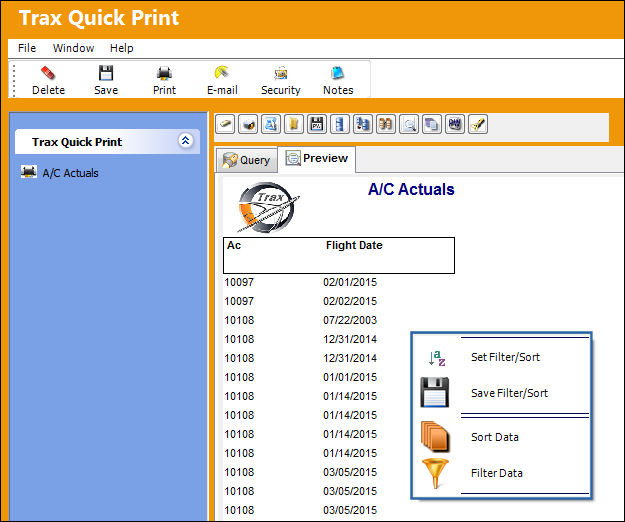
Task: Click the A/C Actuals report title
Action: click(411, 189)
